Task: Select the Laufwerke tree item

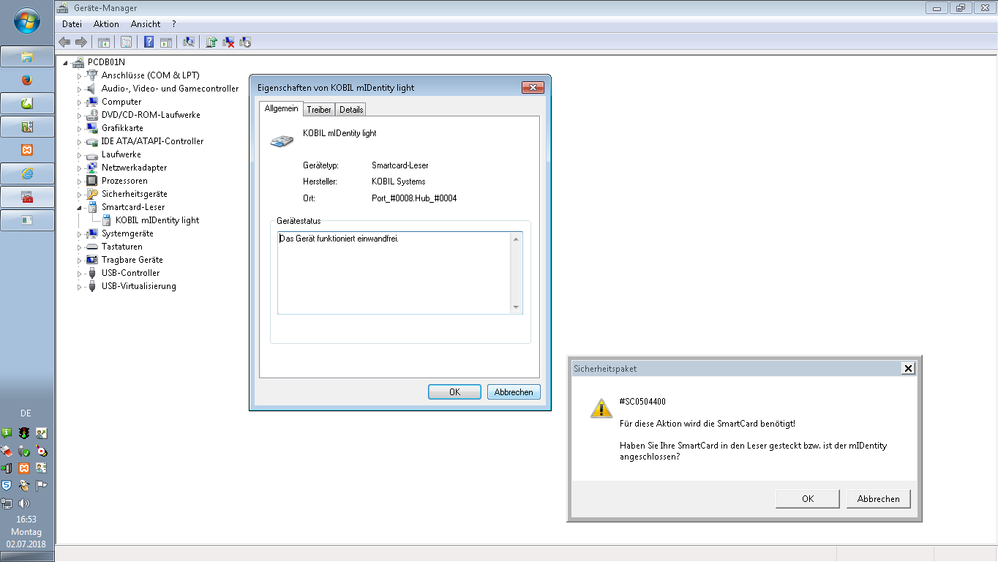Action: 121,155
